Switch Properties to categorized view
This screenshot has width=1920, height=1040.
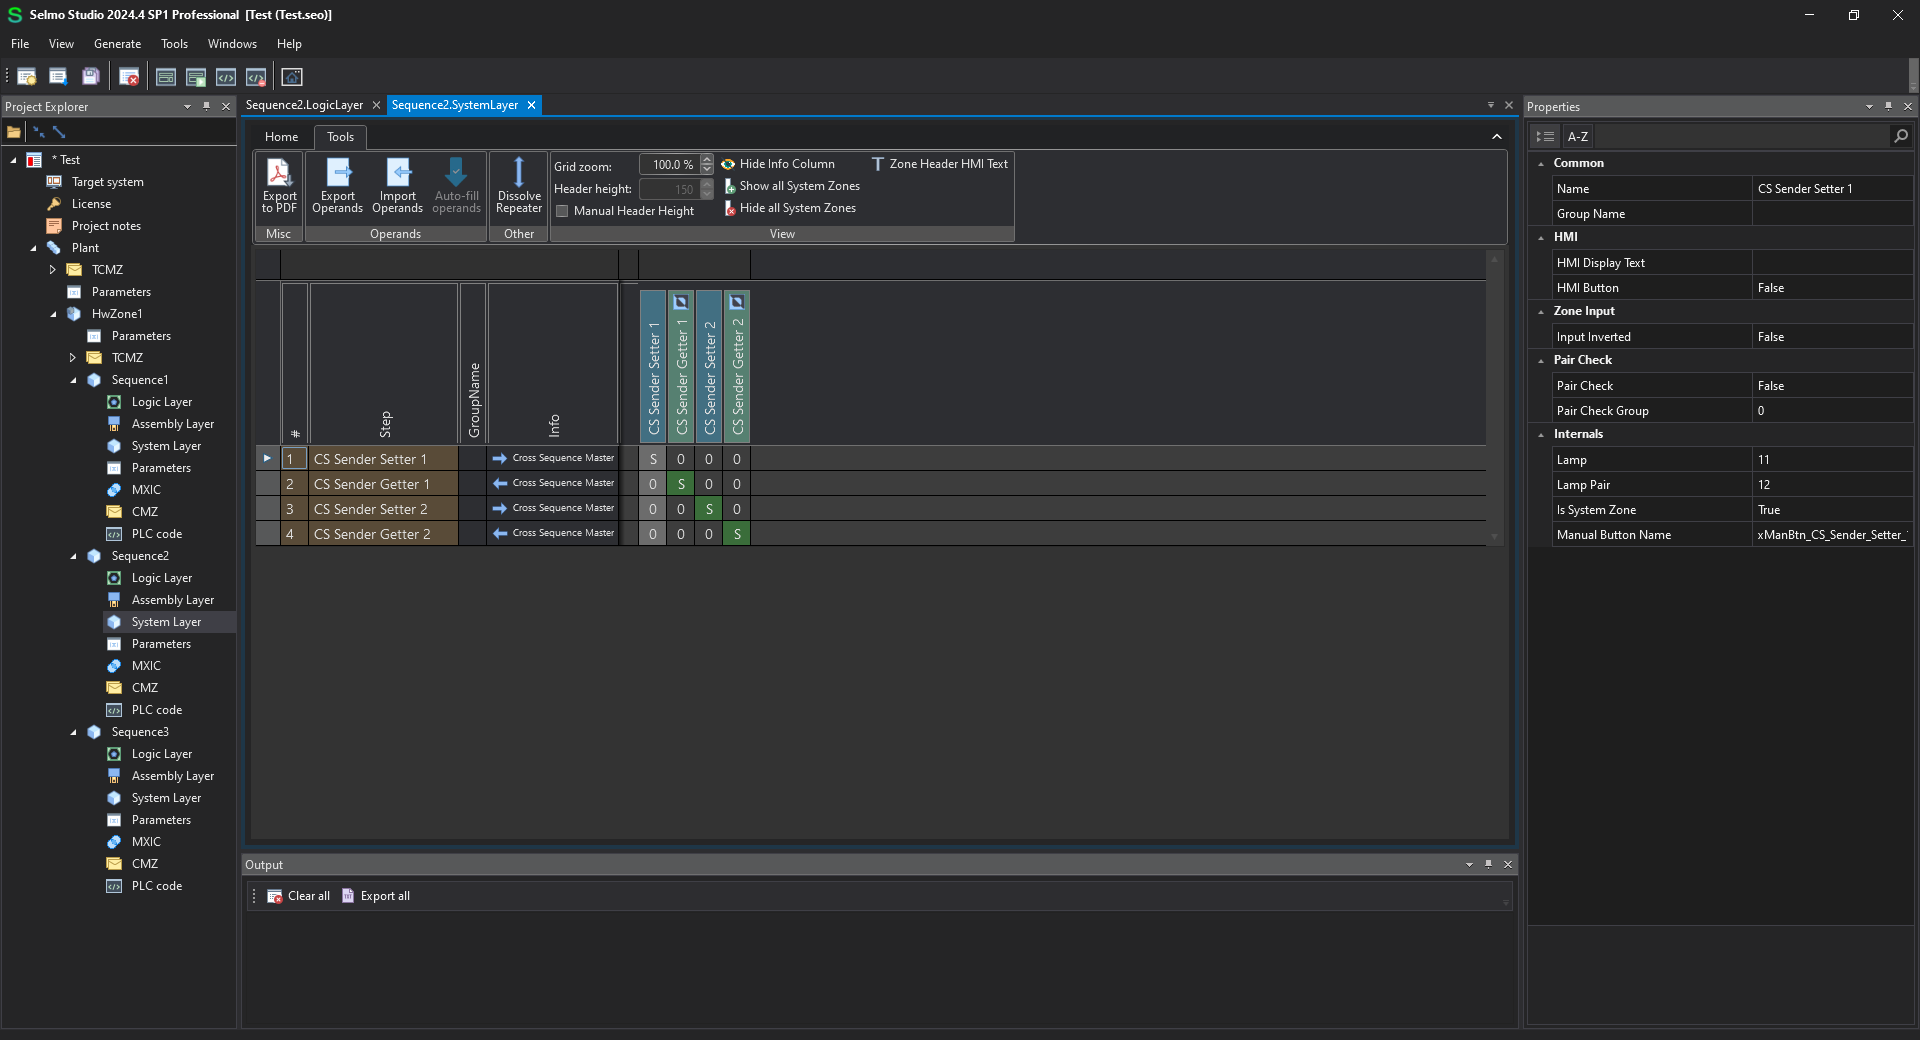[1545, 136]
